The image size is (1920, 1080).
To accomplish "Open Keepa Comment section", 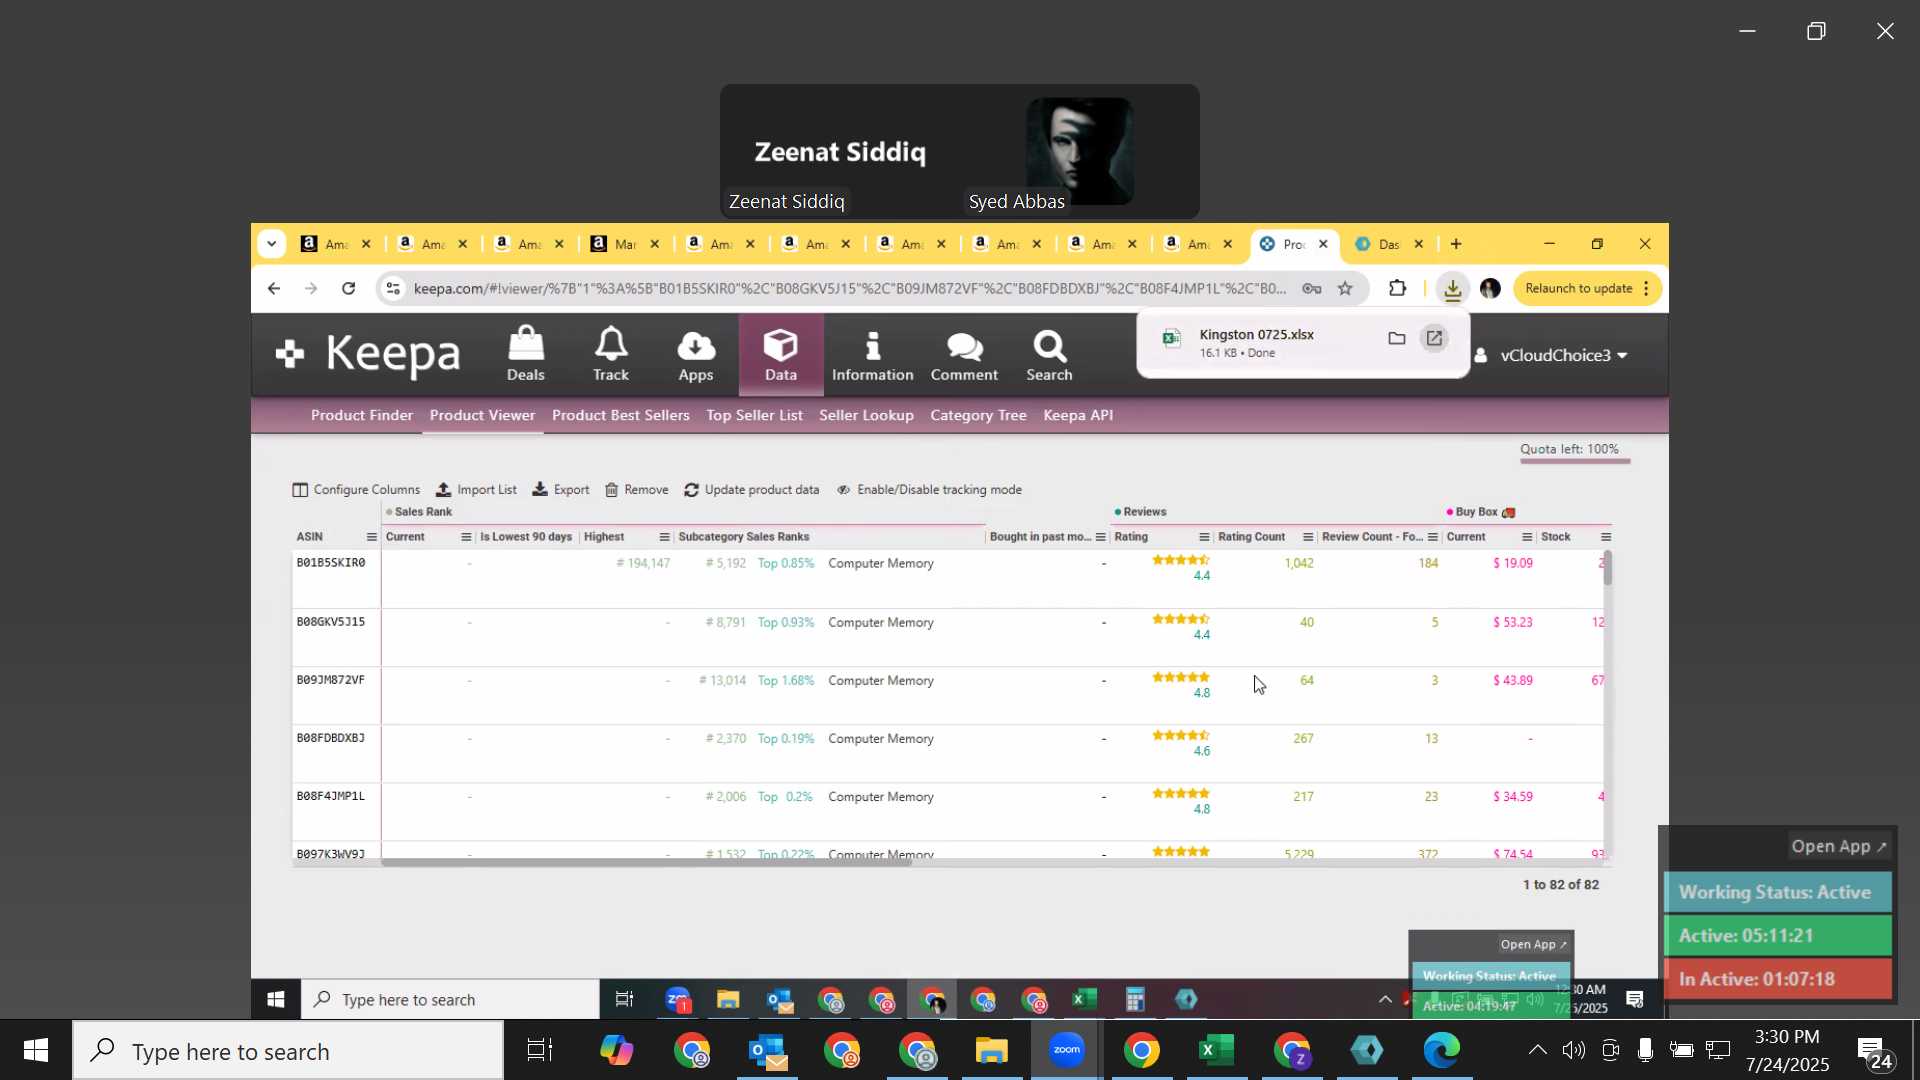I will (x=964, y=354).
